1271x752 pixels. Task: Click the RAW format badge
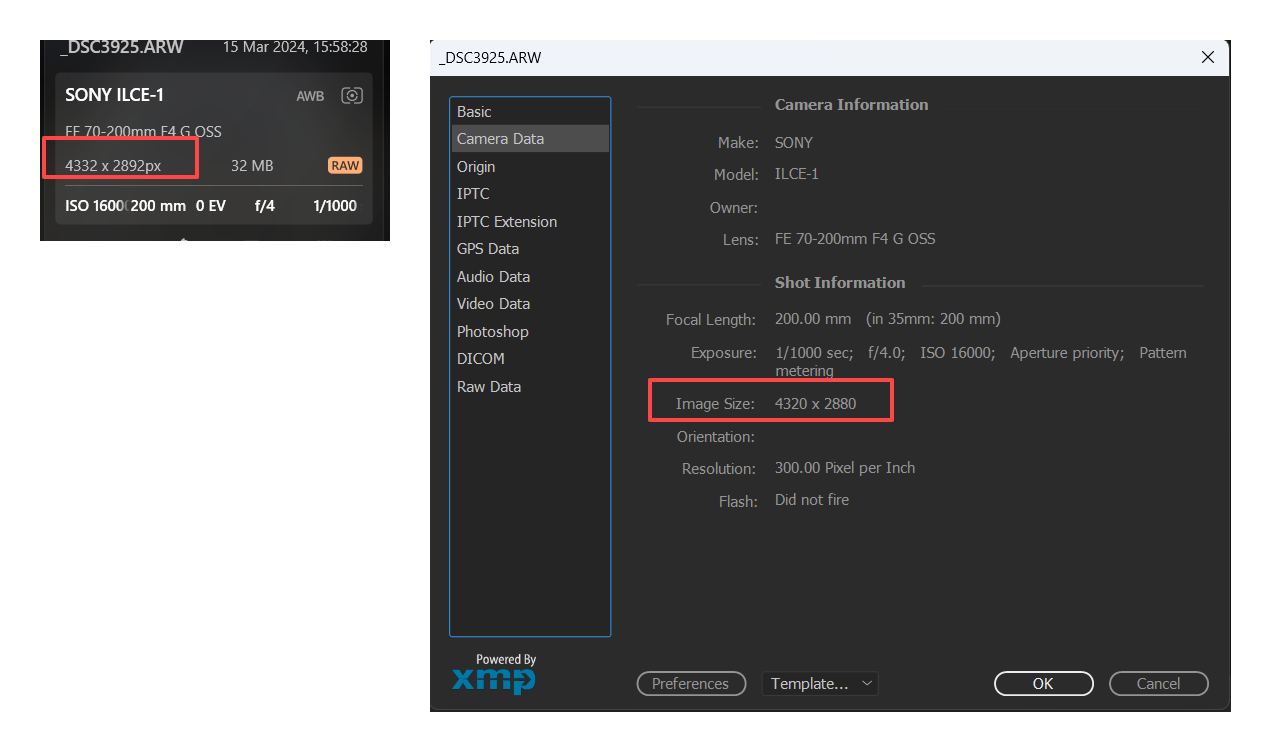pos(344,165)
